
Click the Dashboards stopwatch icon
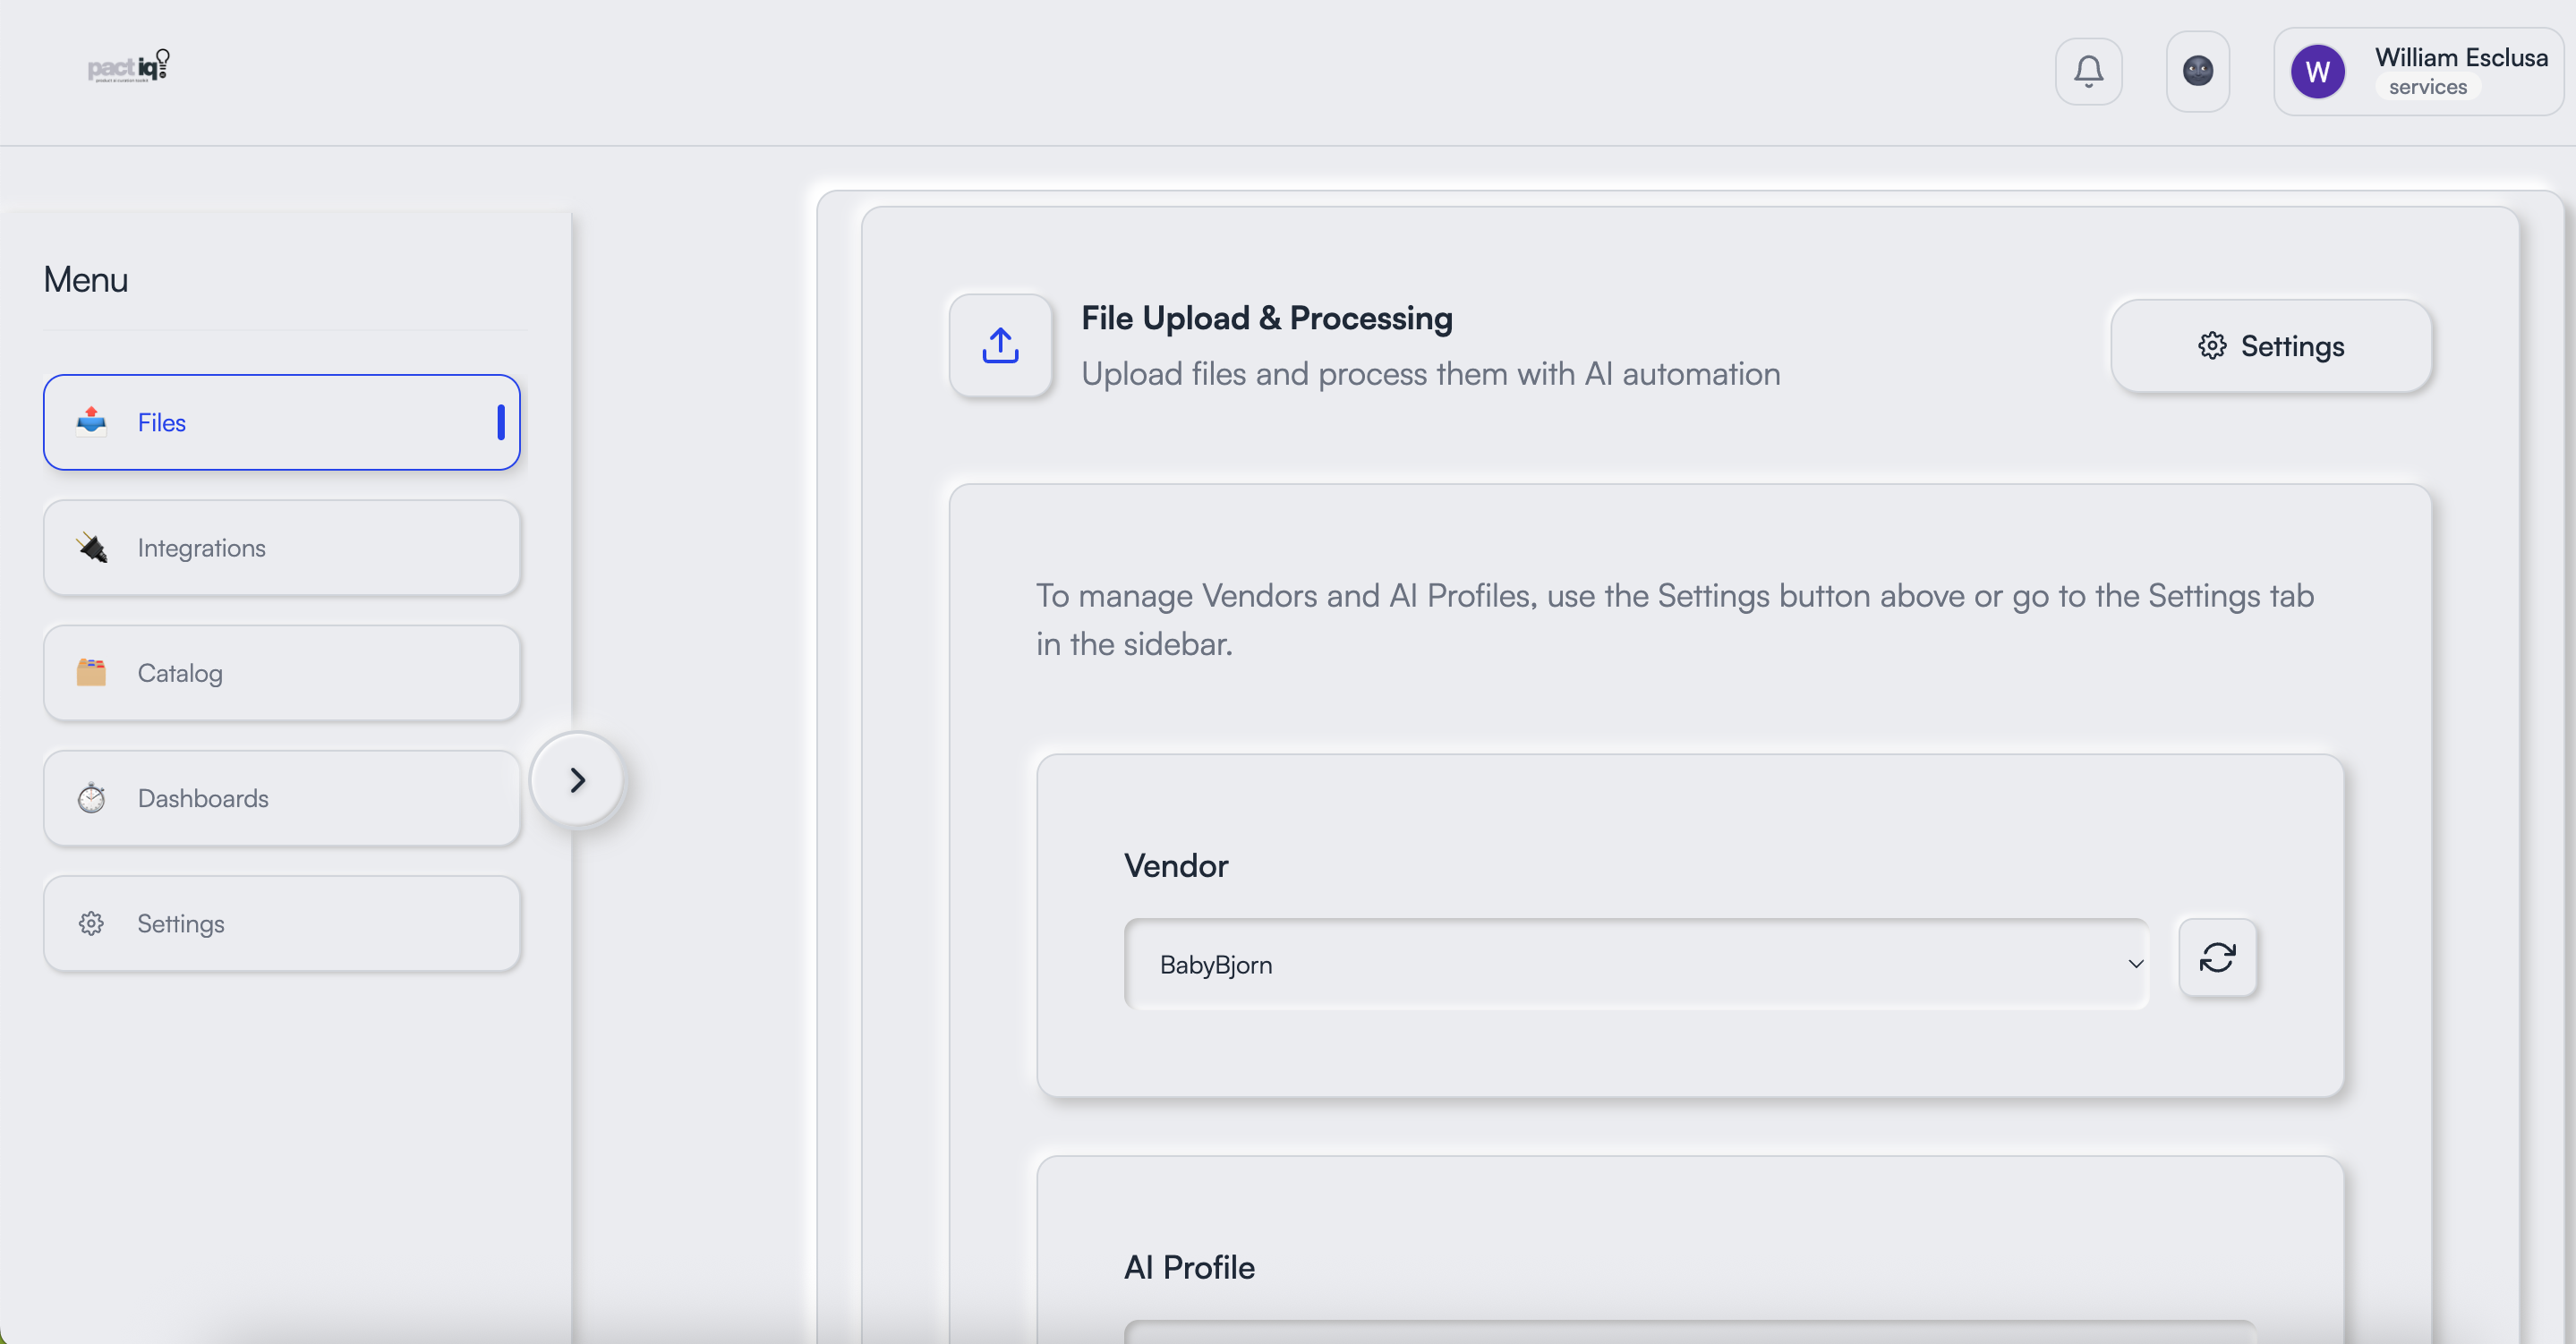91,798
